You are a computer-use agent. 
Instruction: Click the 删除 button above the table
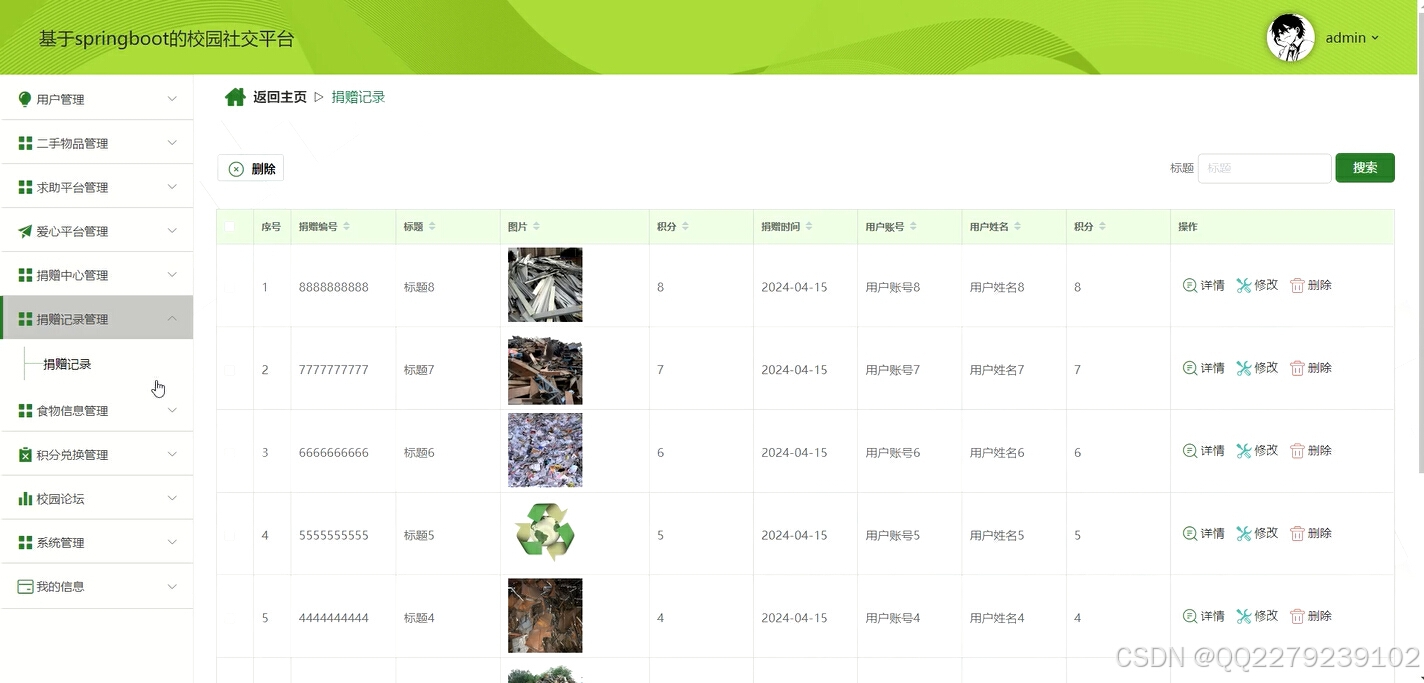tap(250, 167)
